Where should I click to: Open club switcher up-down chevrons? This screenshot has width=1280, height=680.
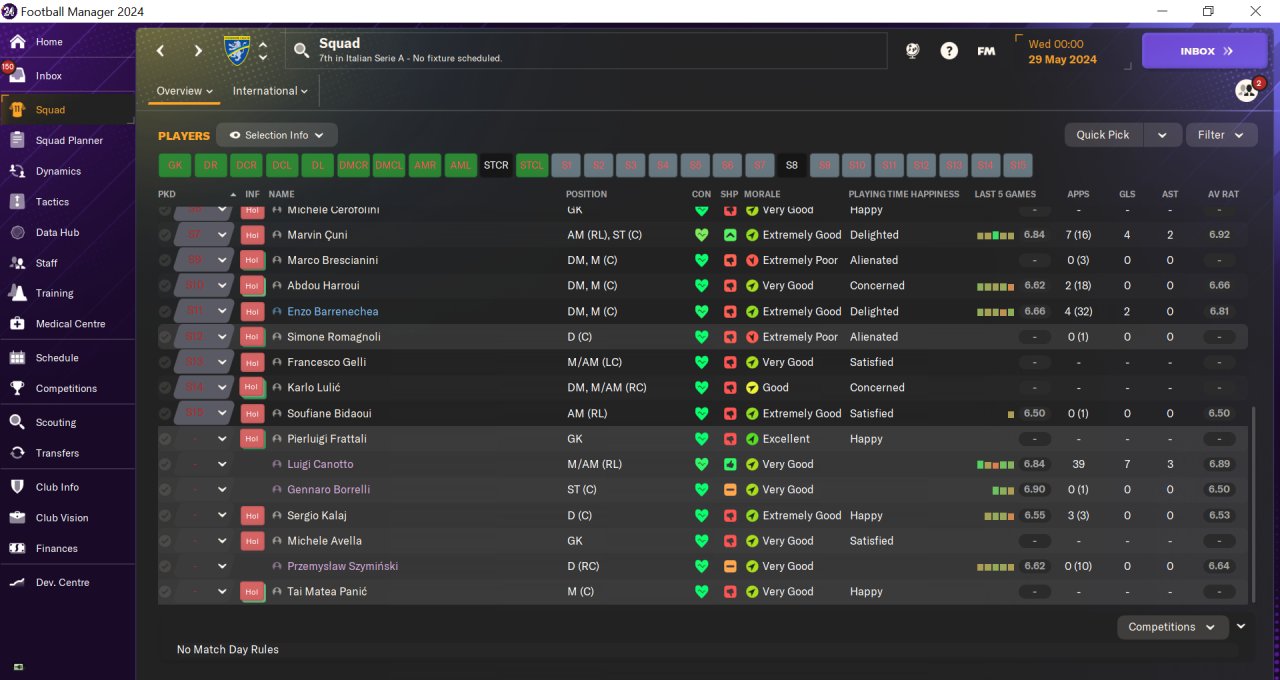[x=263, y=51]
